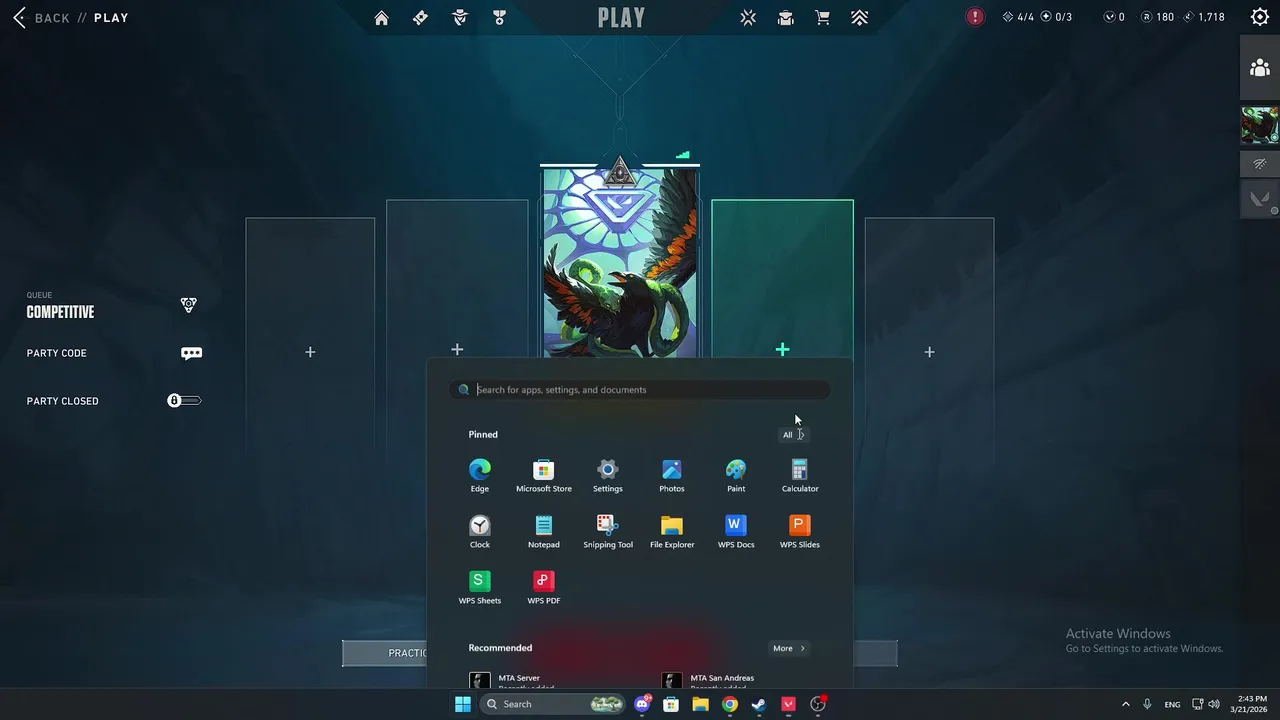Click the PLAY tab header

(x=621, y=18)
